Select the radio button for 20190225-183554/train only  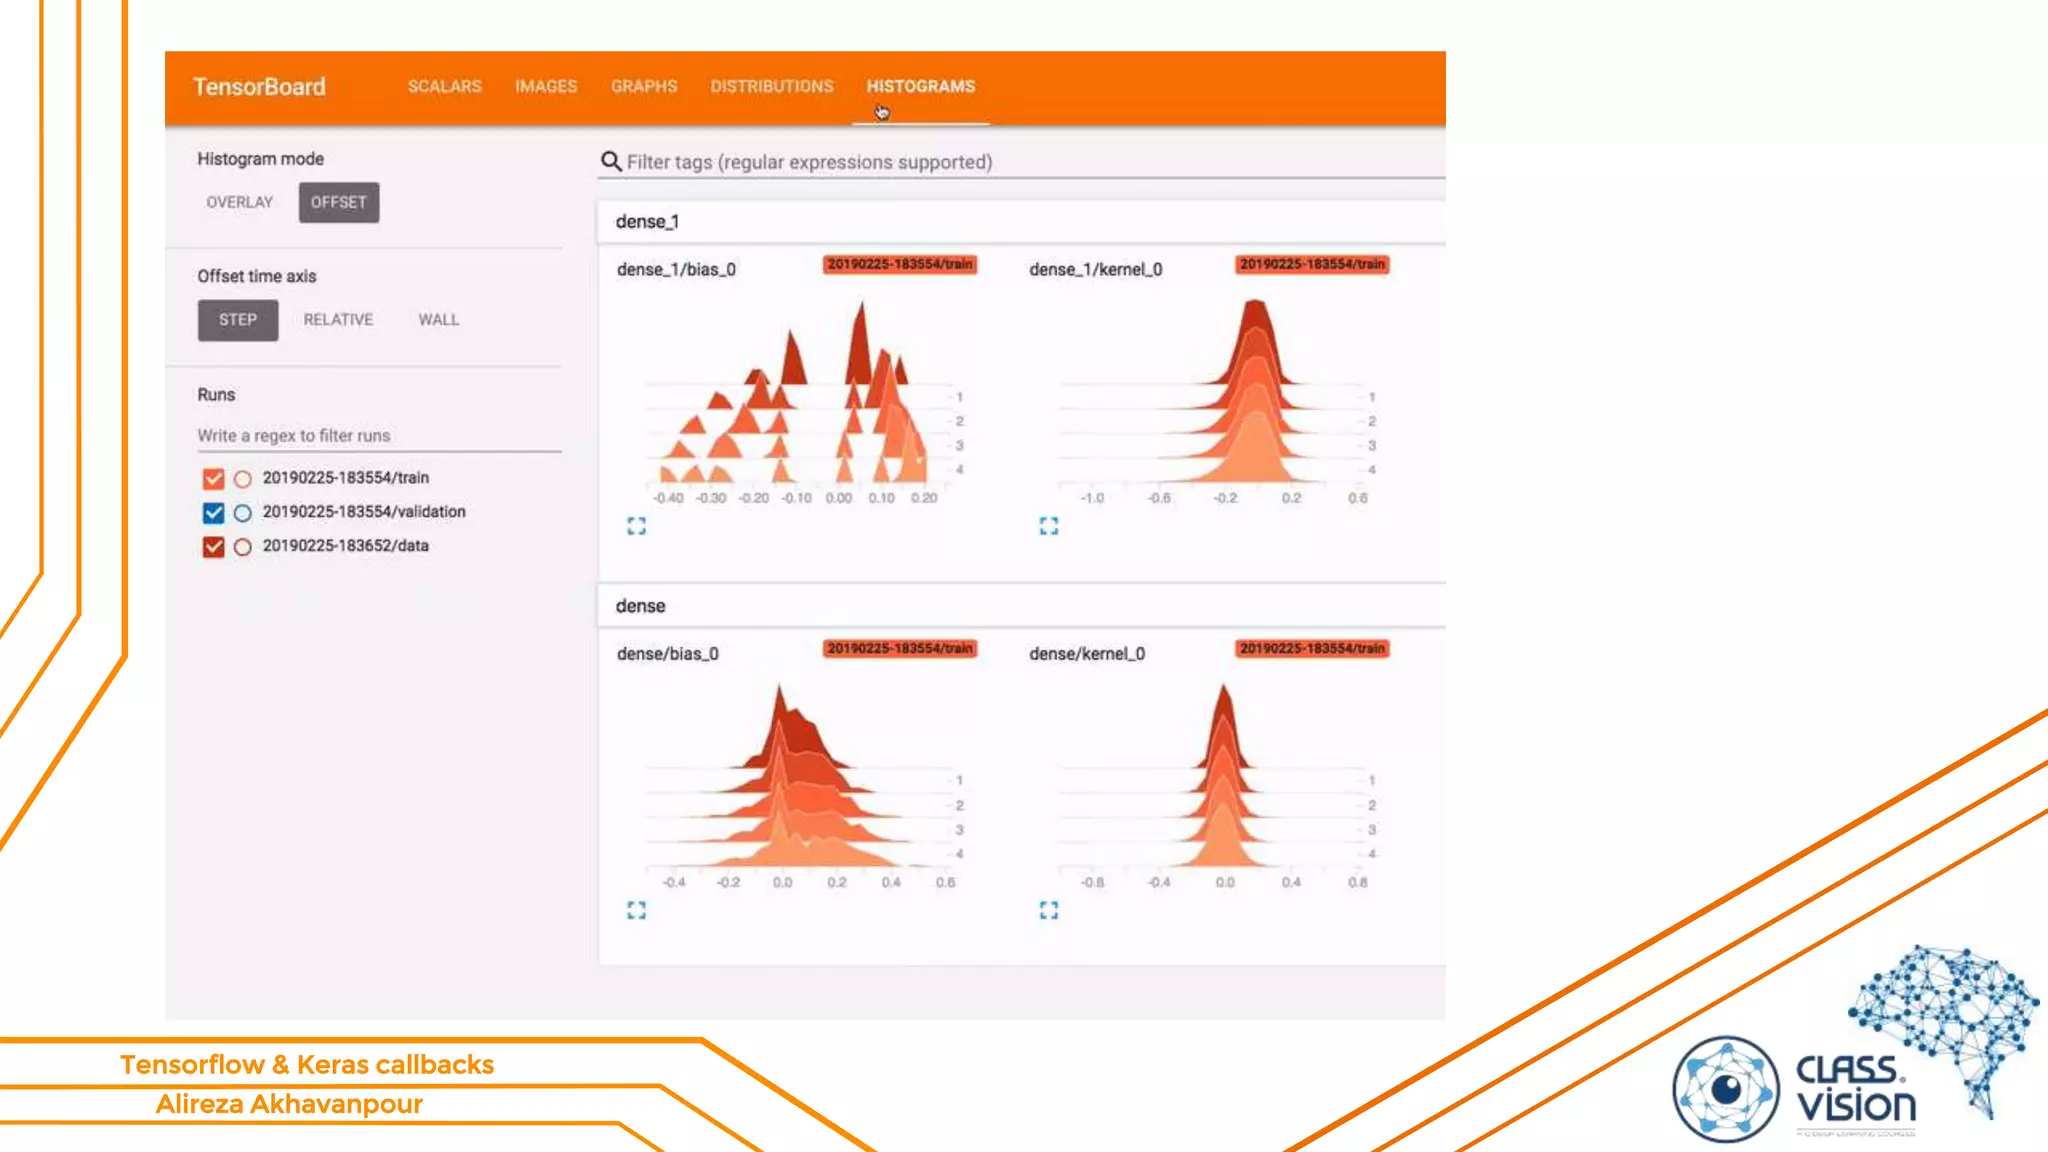pyautogui.click(x=242, y=479)
